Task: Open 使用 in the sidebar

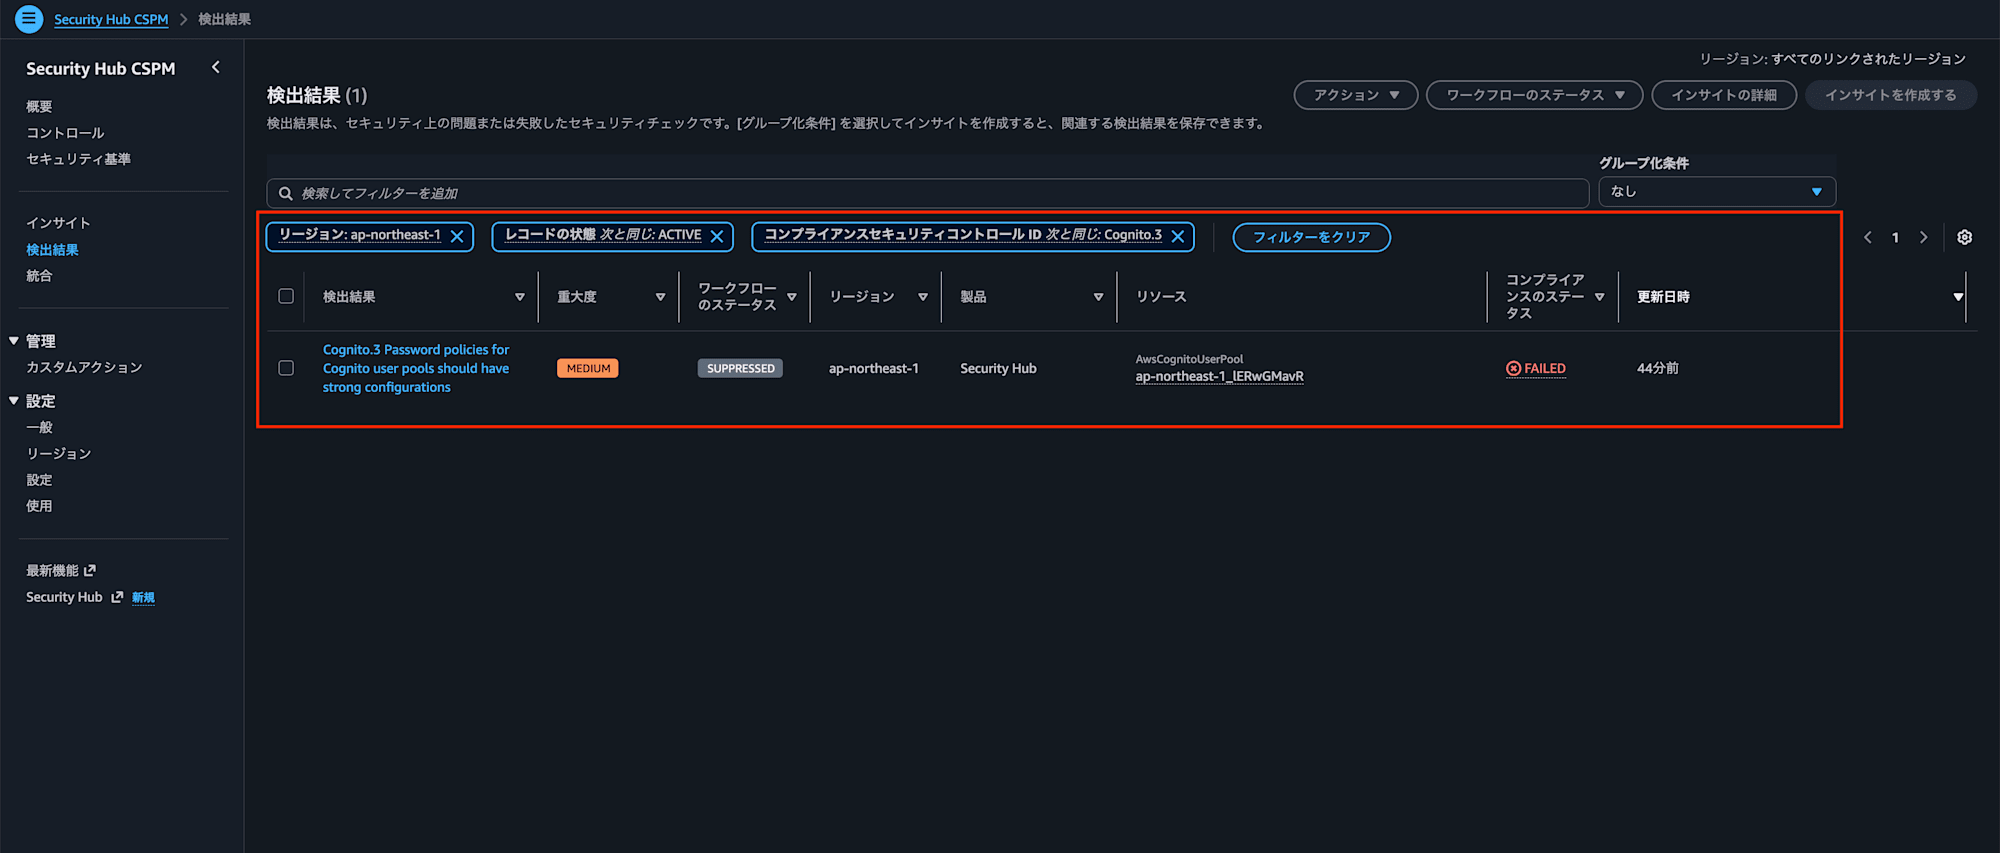Action: click(39, 505)
